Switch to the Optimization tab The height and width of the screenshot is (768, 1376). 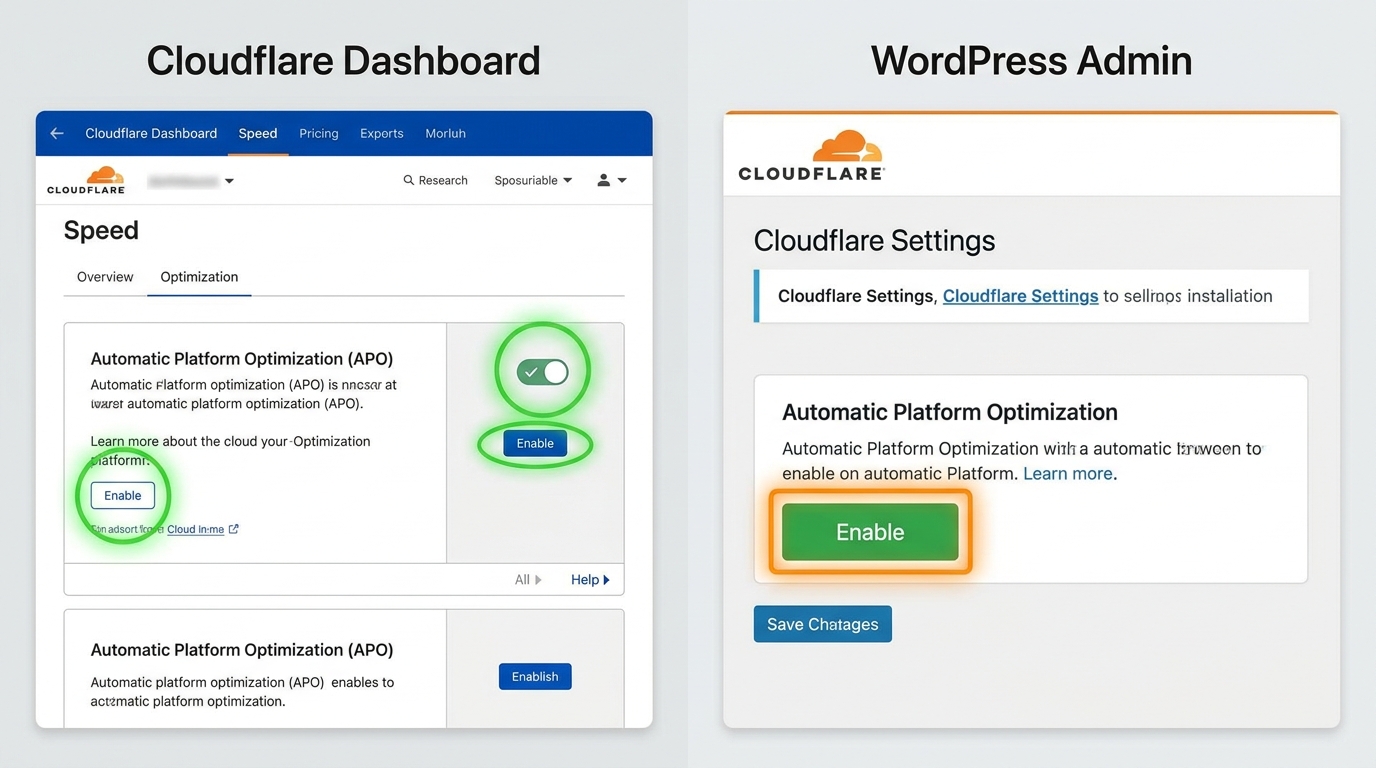[199, 277]
